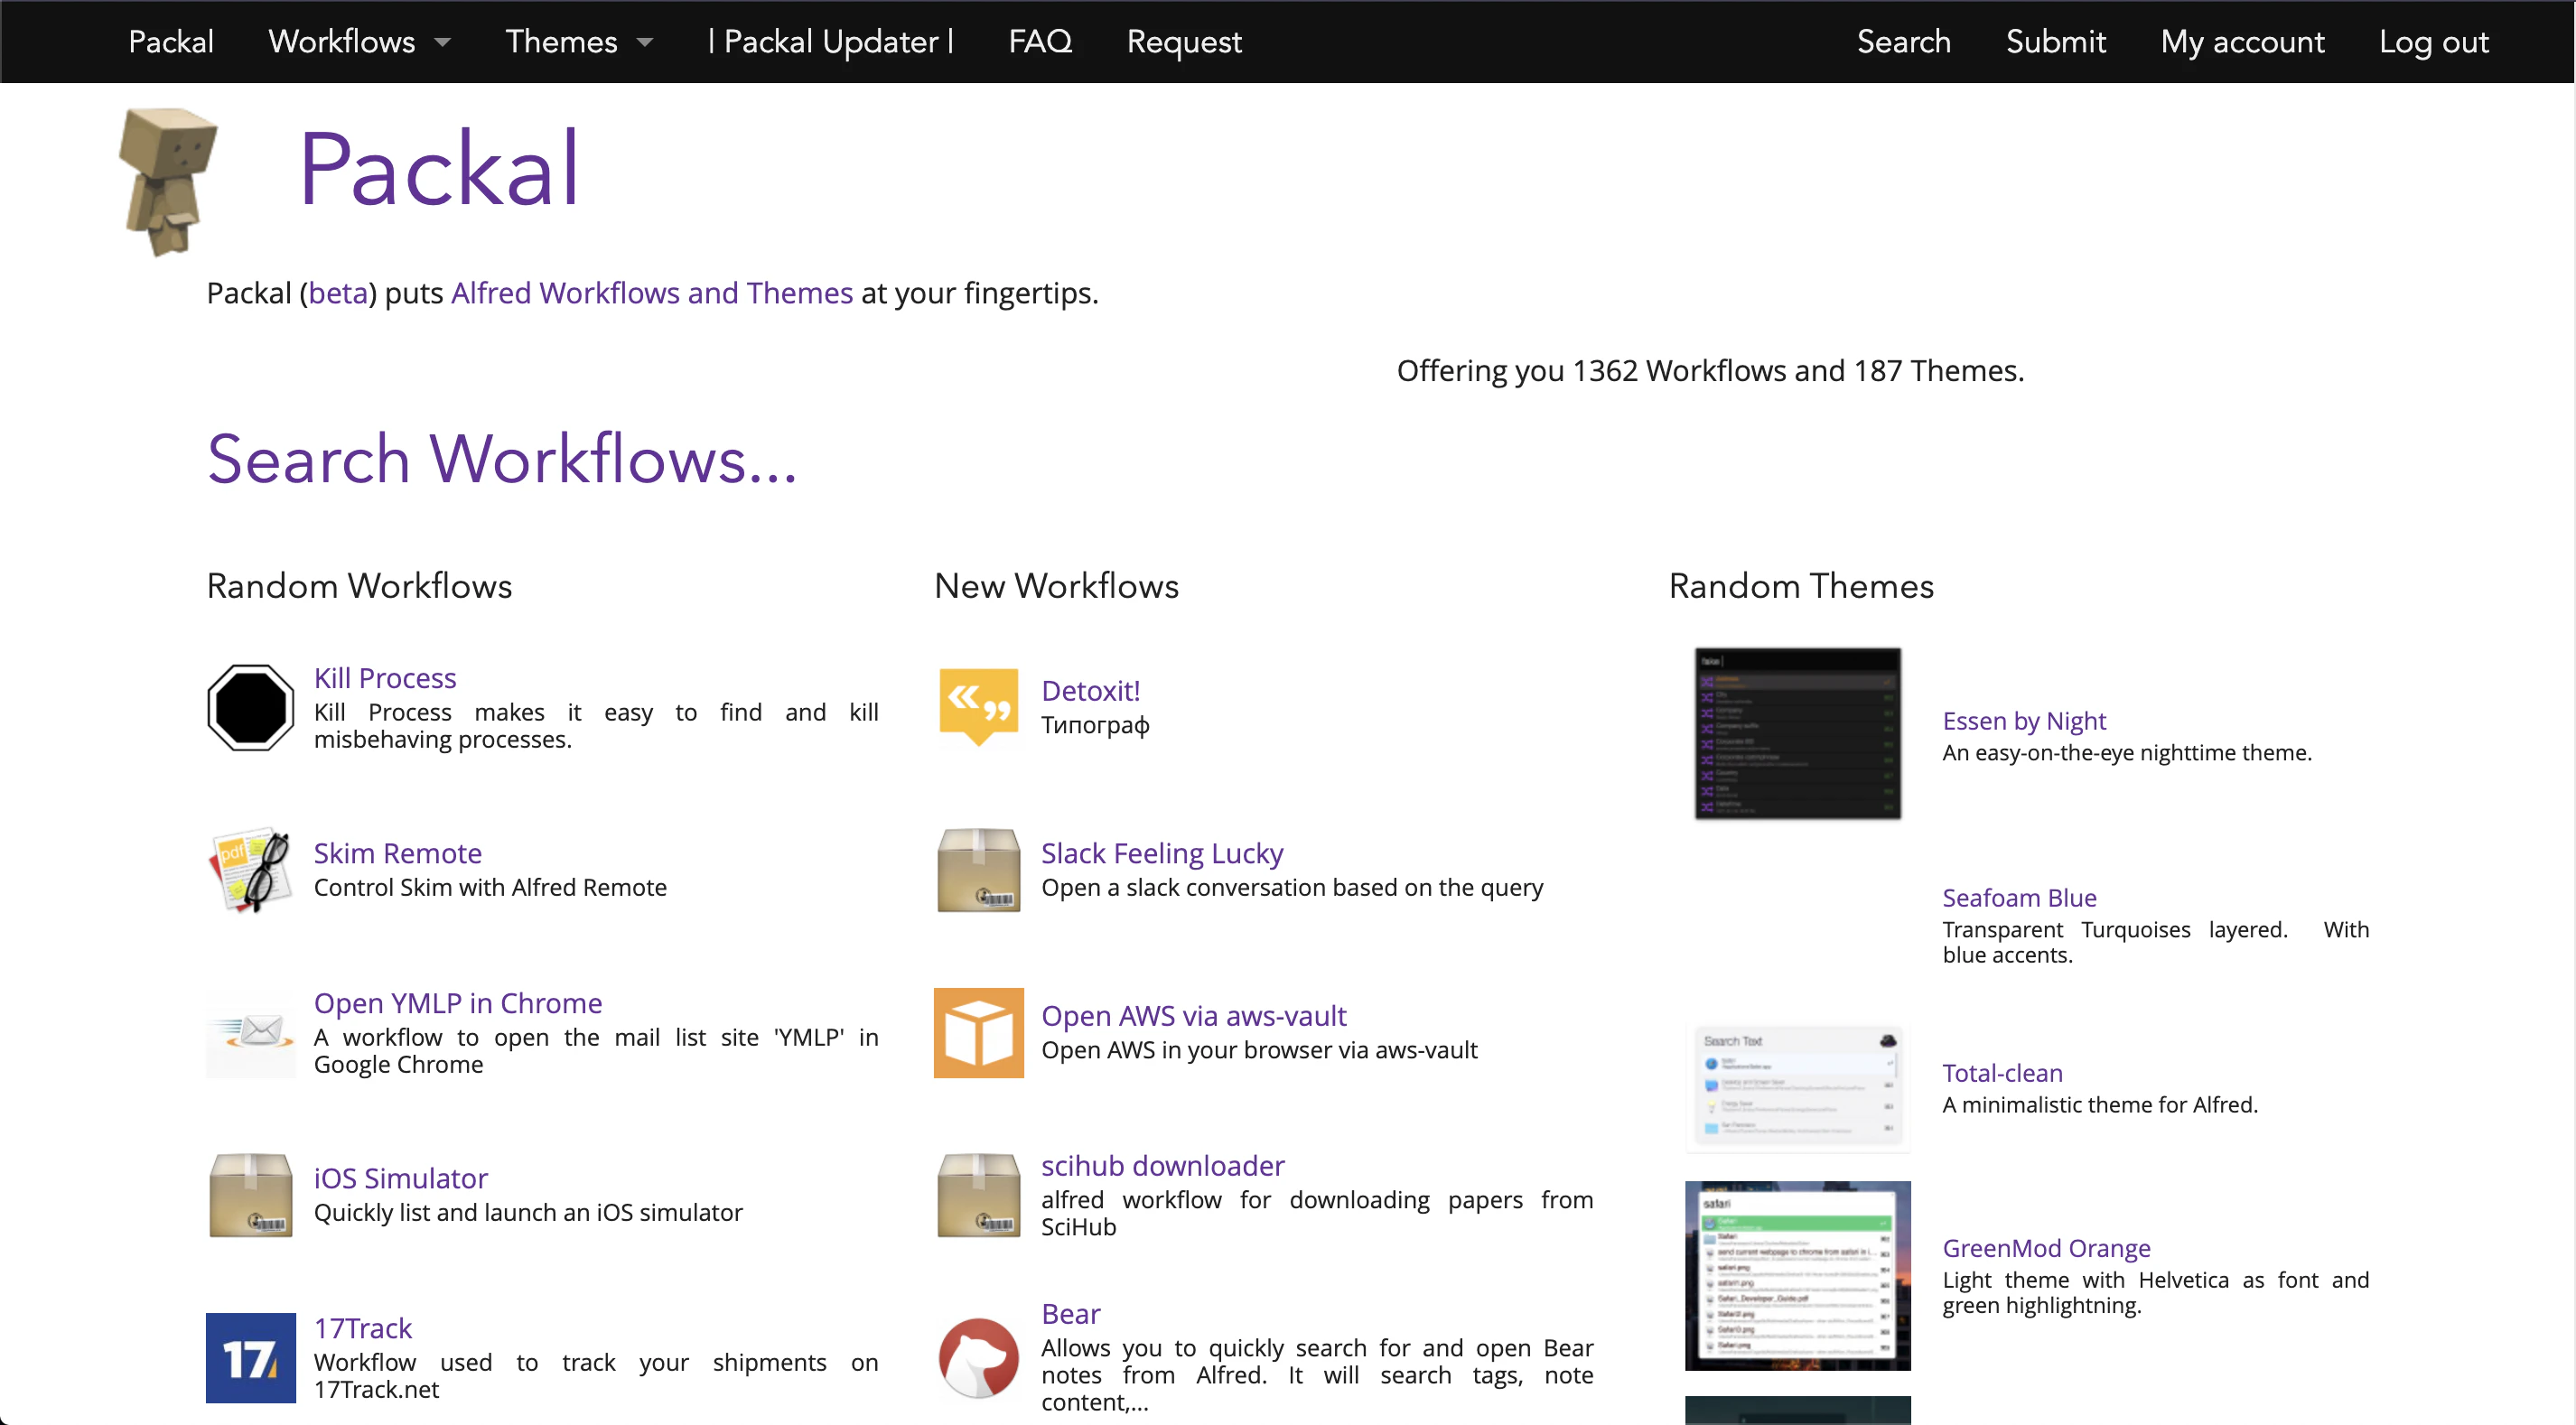Click the Bear red bear icon
The height and width of the screenshot is (1425, 2576).
(x=978, y=1357)
